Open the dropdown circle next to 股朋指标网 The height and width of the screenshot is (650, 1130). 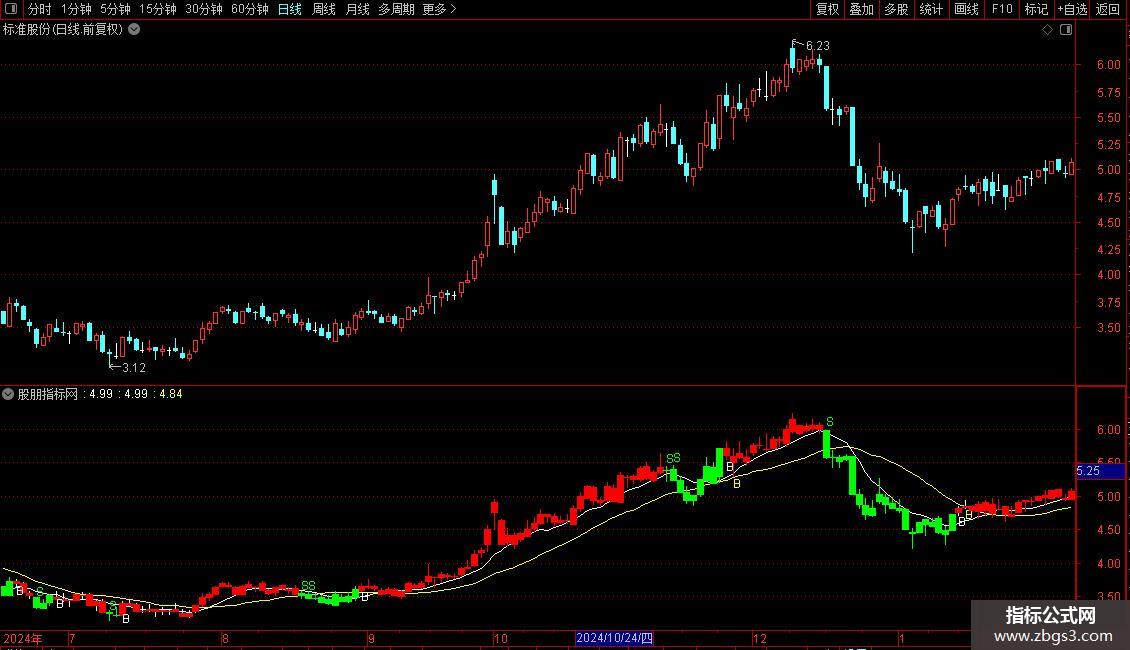pyautogui.click(x=8, y=394)
